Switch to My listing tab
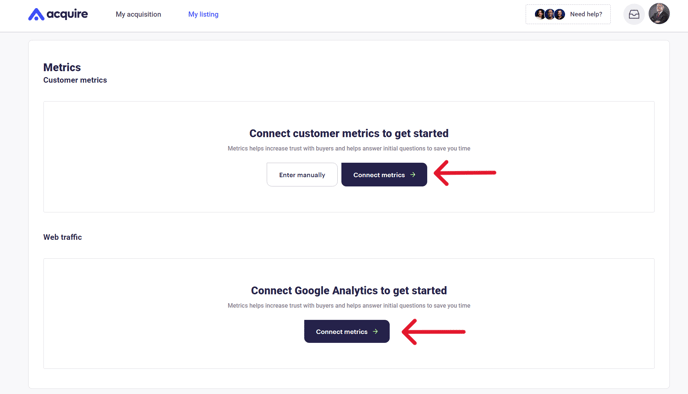688x394 pixels. coord(203,14)
